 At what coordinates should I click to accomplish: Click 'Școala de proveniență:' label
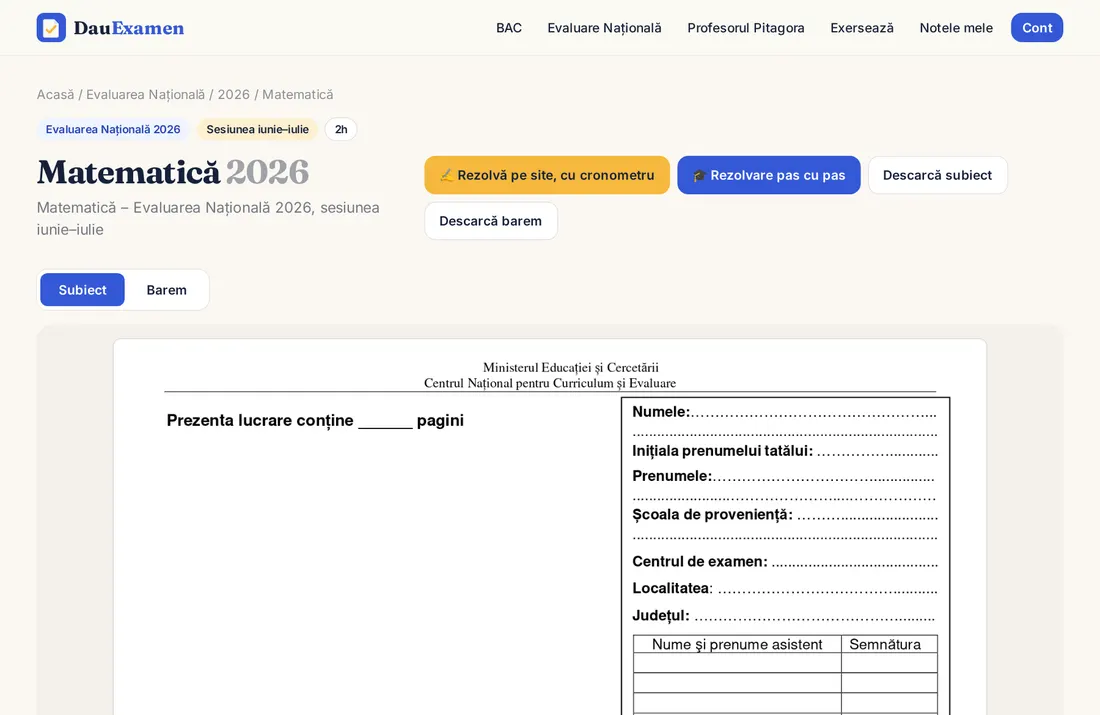712,514
